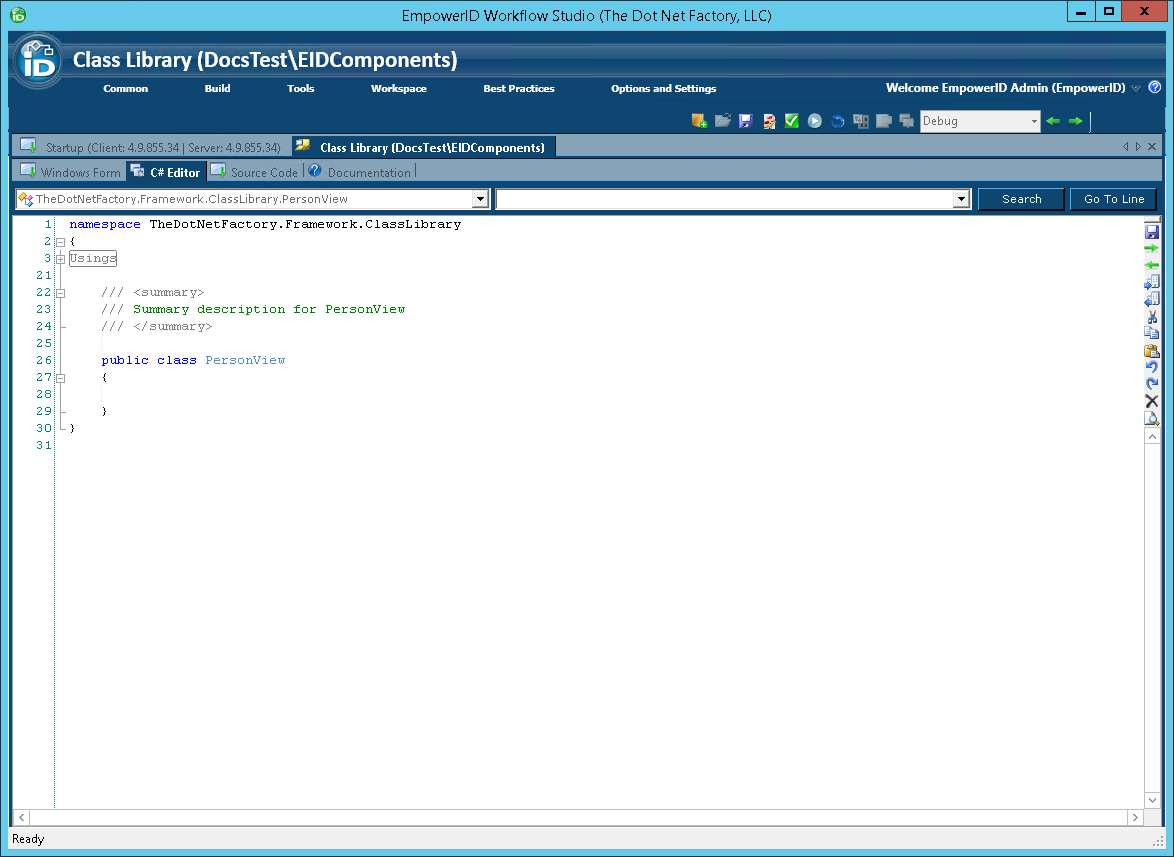Expand the collapsed Usings region

coord(60,259)
